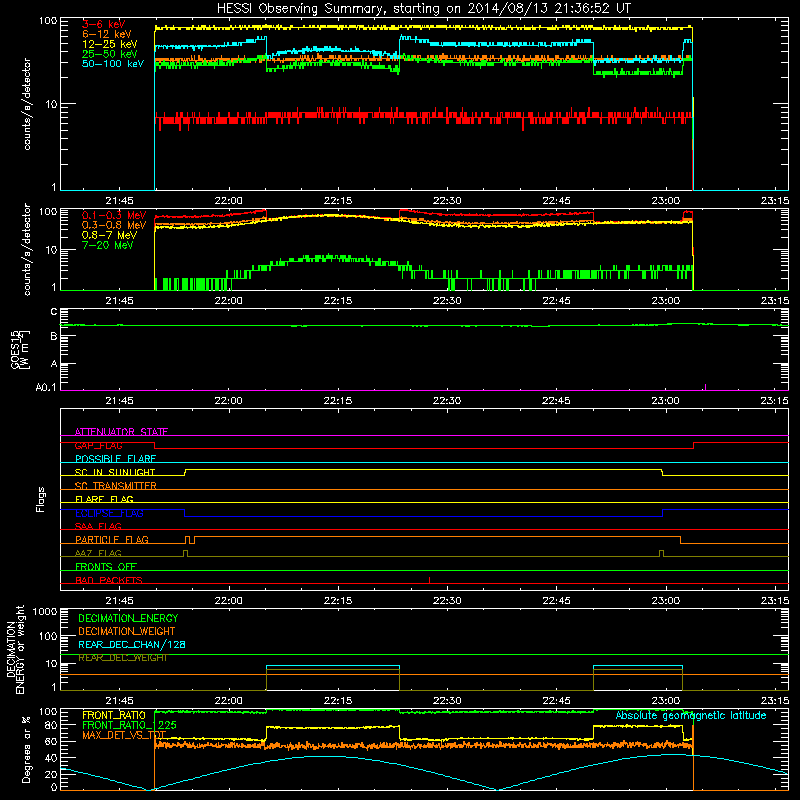Click the Degrees or % axis title

point(26,749)
